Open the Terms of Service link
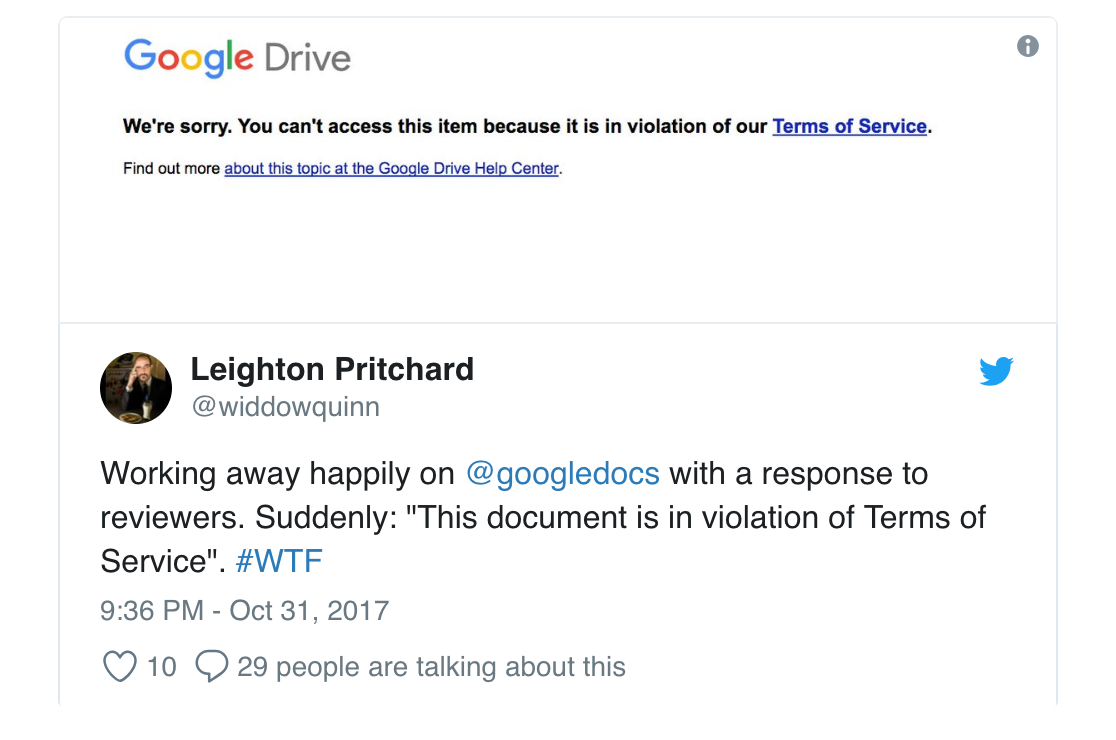The height and width of the screenshot is (740, 1116). (849, 127)
